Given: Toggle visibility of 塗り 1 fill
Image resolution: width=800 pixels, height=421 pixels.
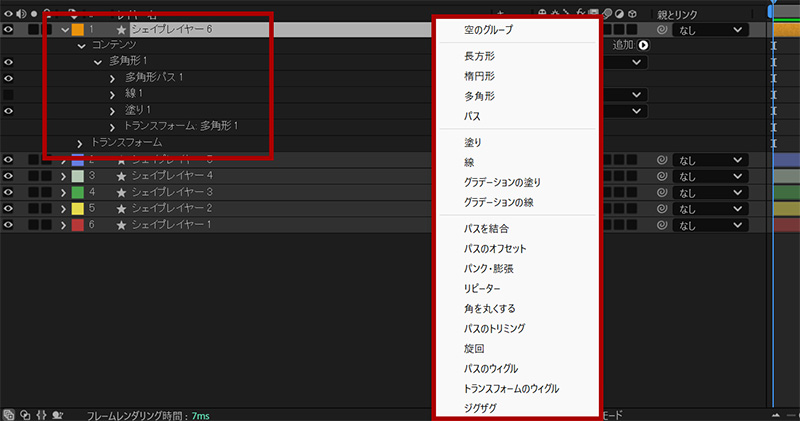Looking at the screenshot, I should (x=8, y=111).
